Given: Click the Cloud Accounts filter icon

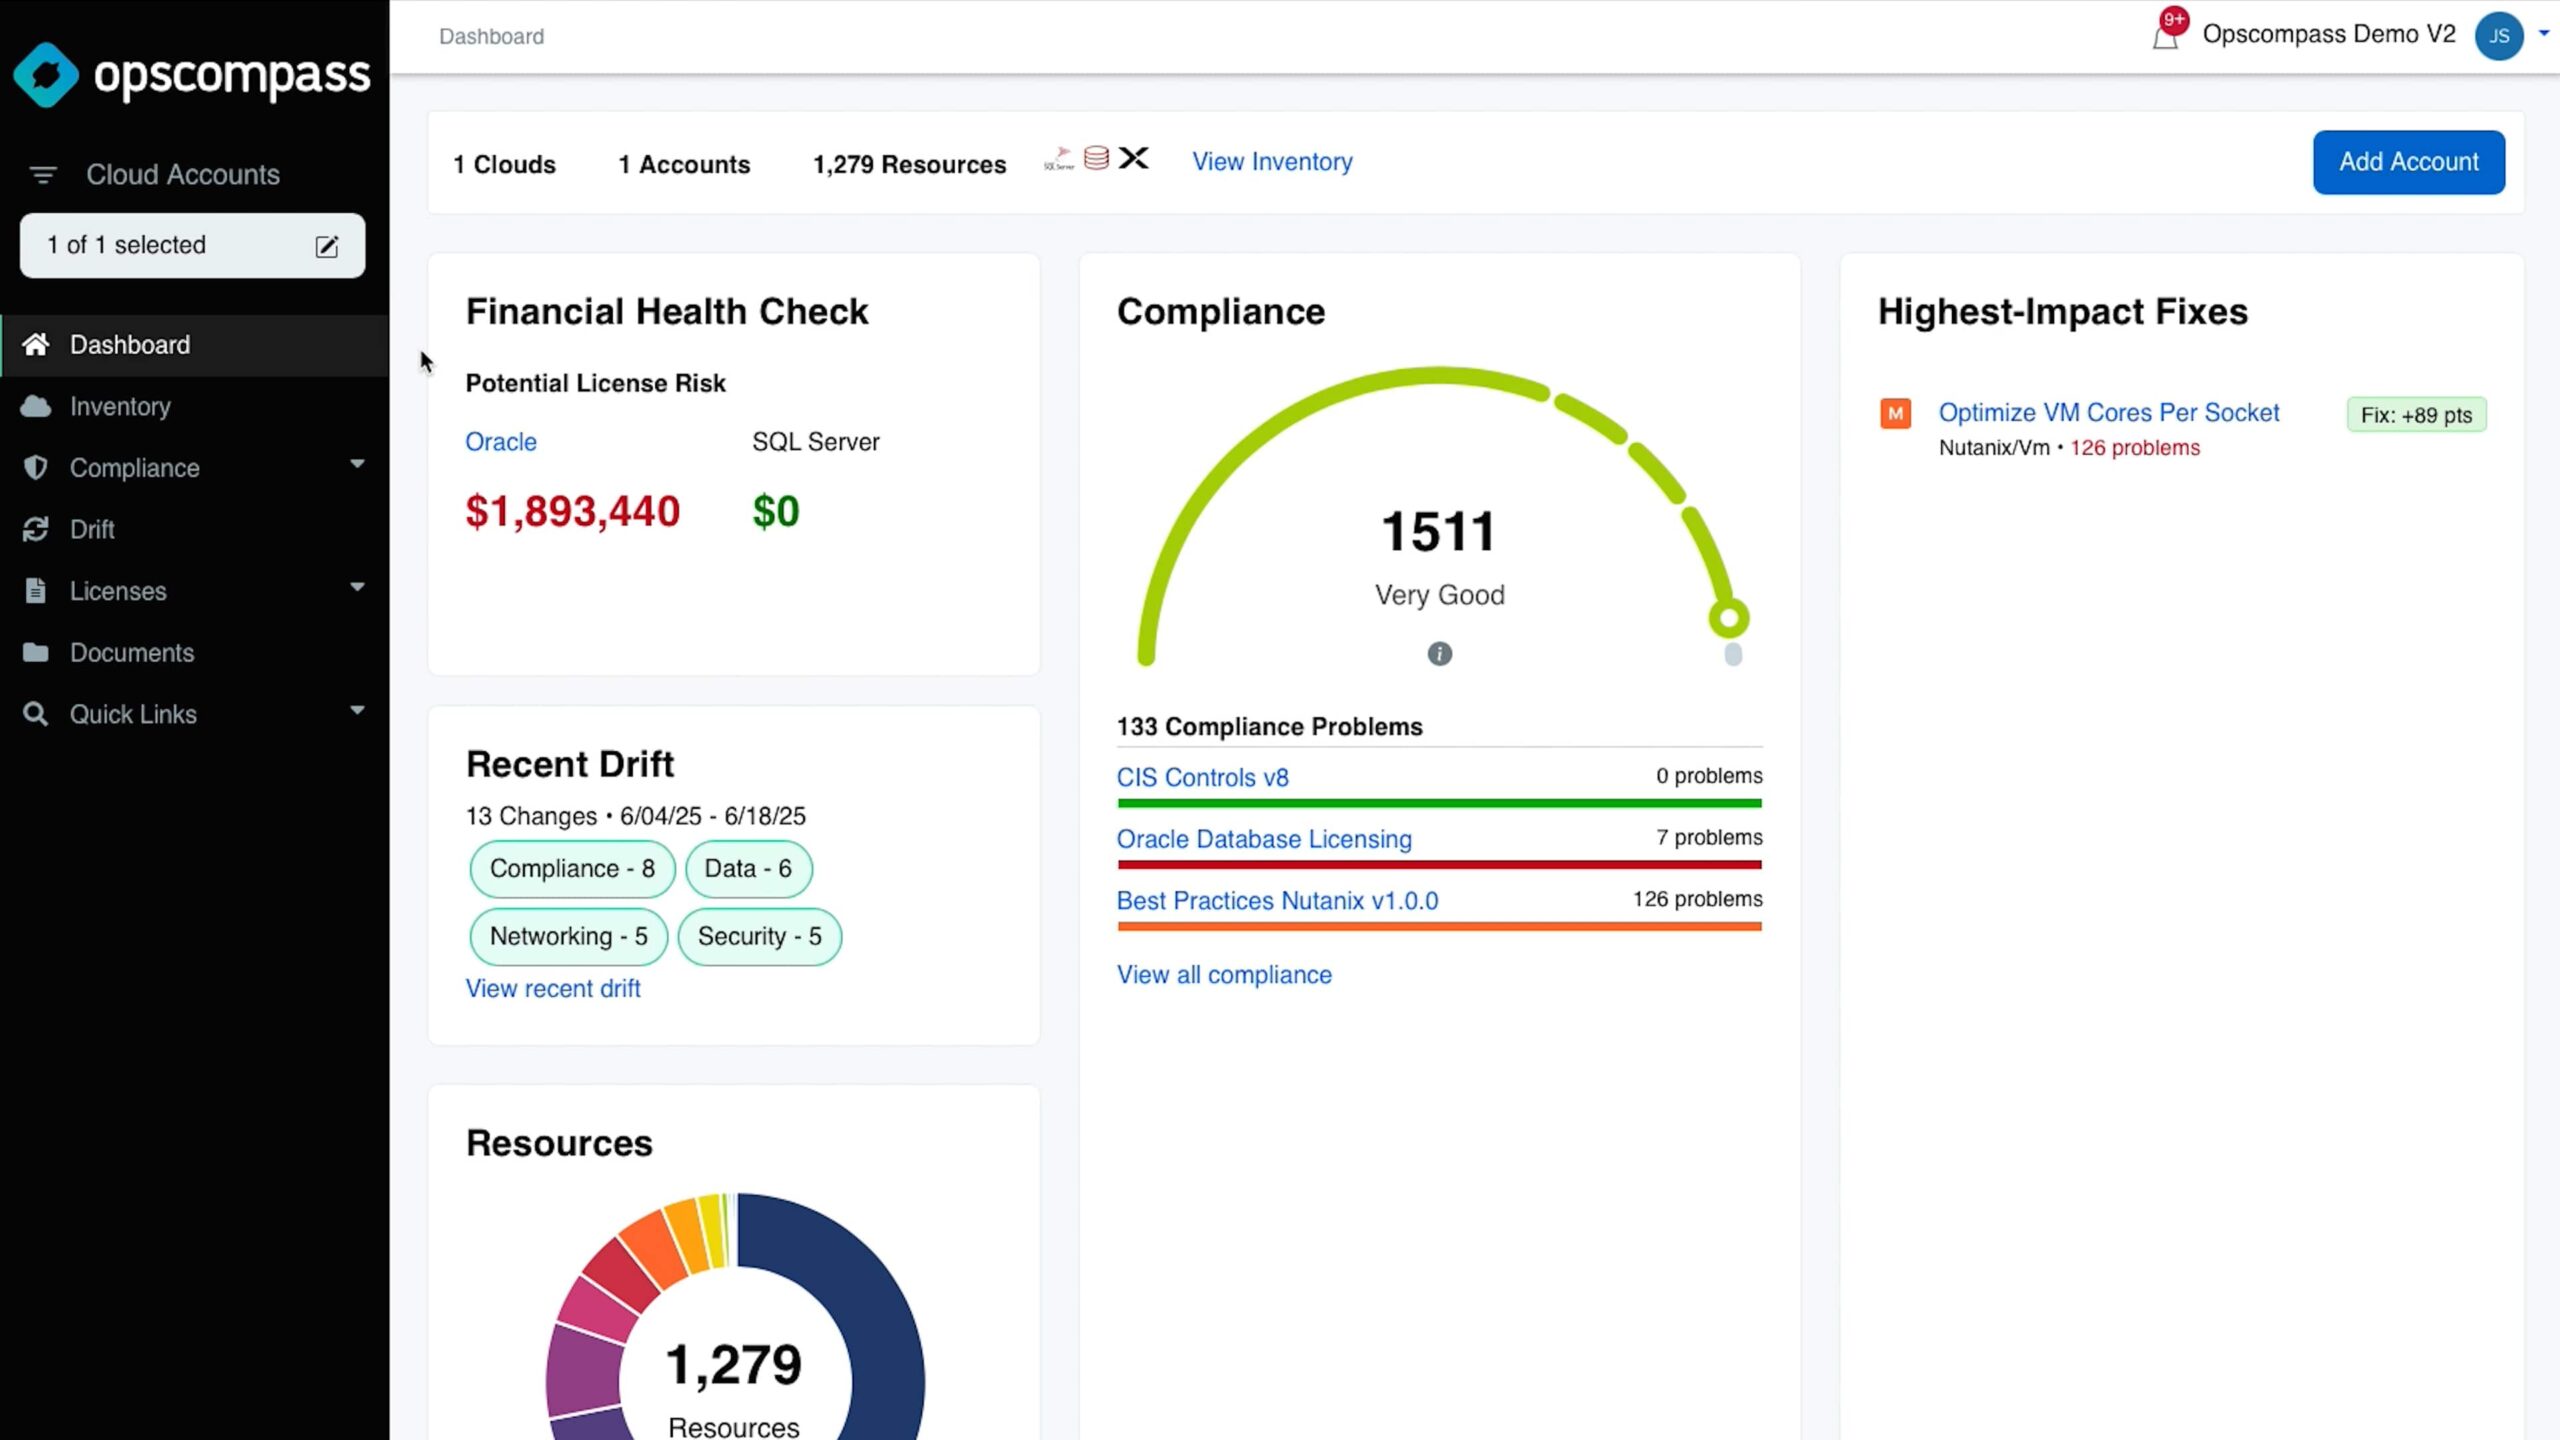Looking at the screenshot, I should (x=42, y=175).
